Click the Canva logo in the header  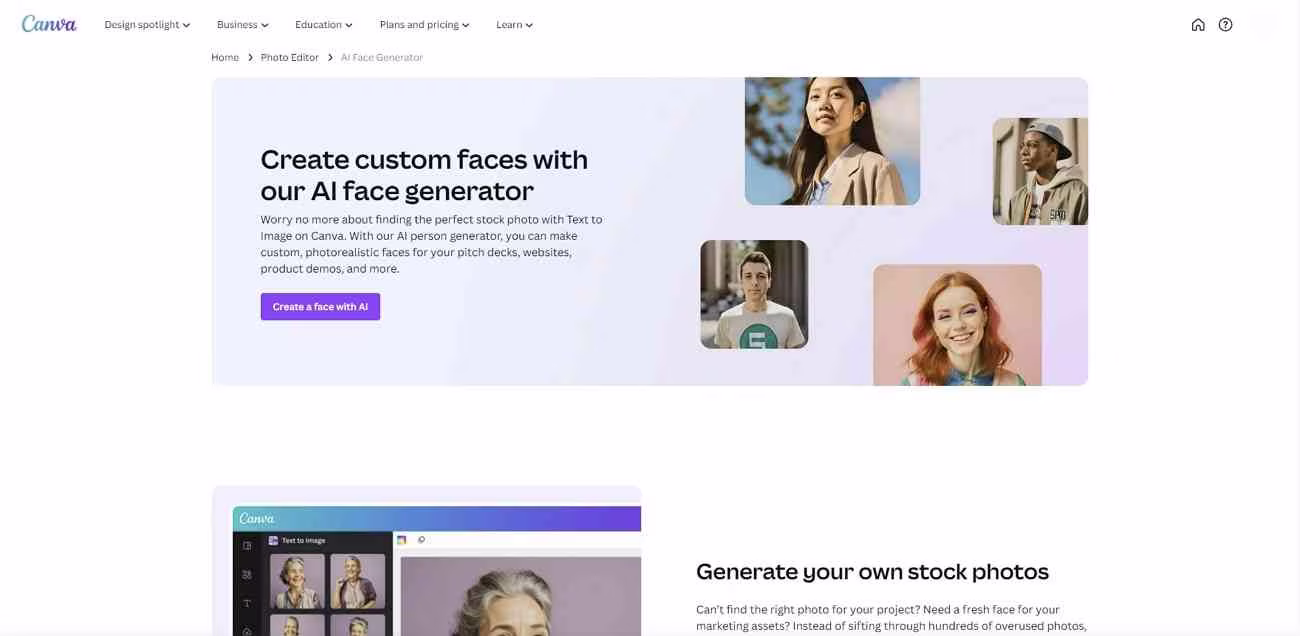coord(49,24)
